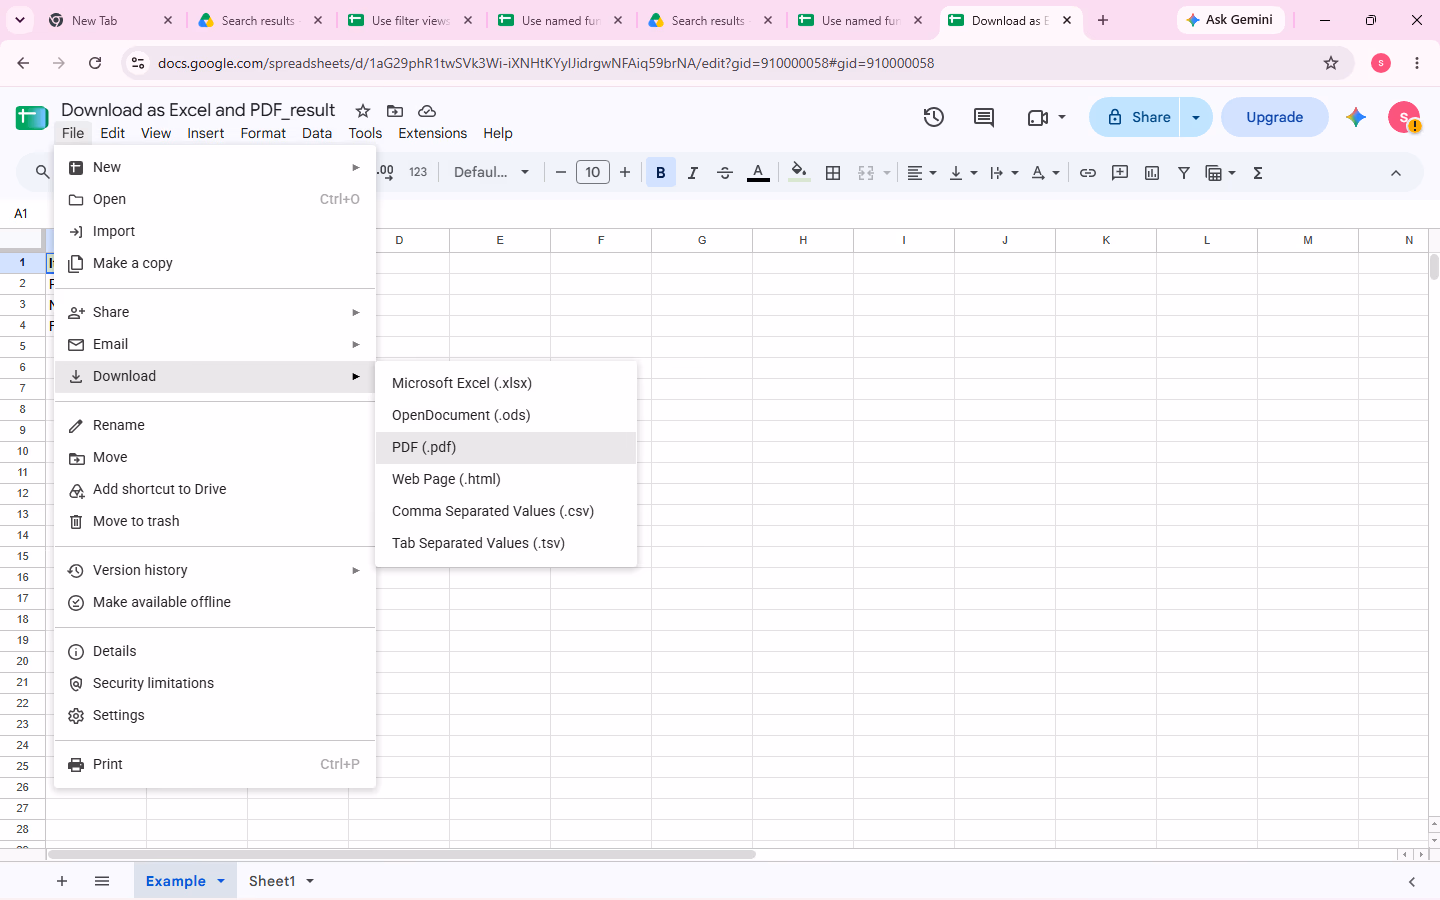Create a filter from toolbar

(1184, 173)
